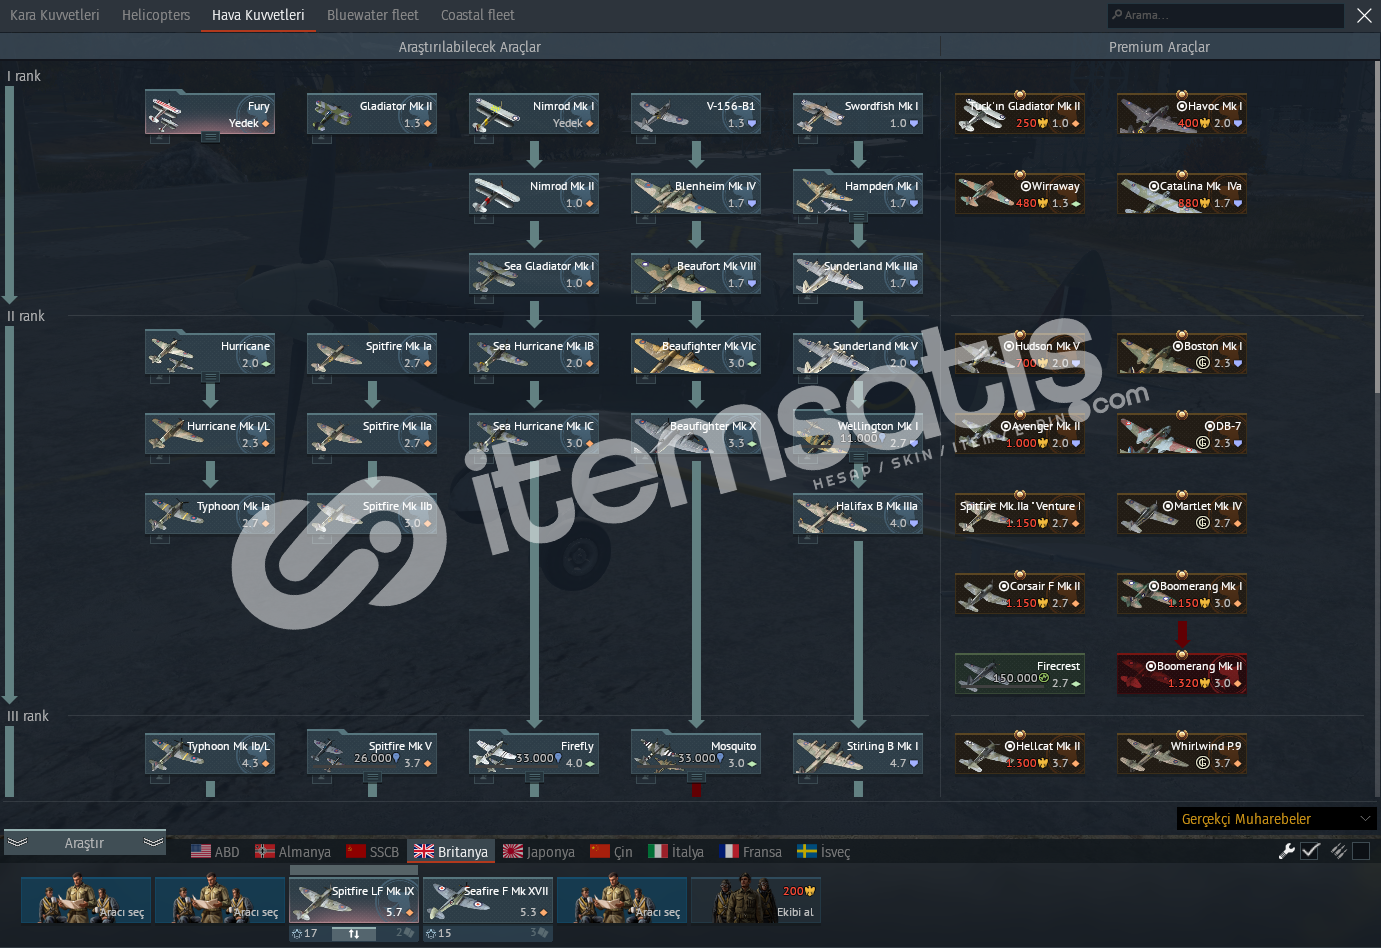Choose the premium Wirraway aircraft
1381x948 pixels.
coord(1020,193)
